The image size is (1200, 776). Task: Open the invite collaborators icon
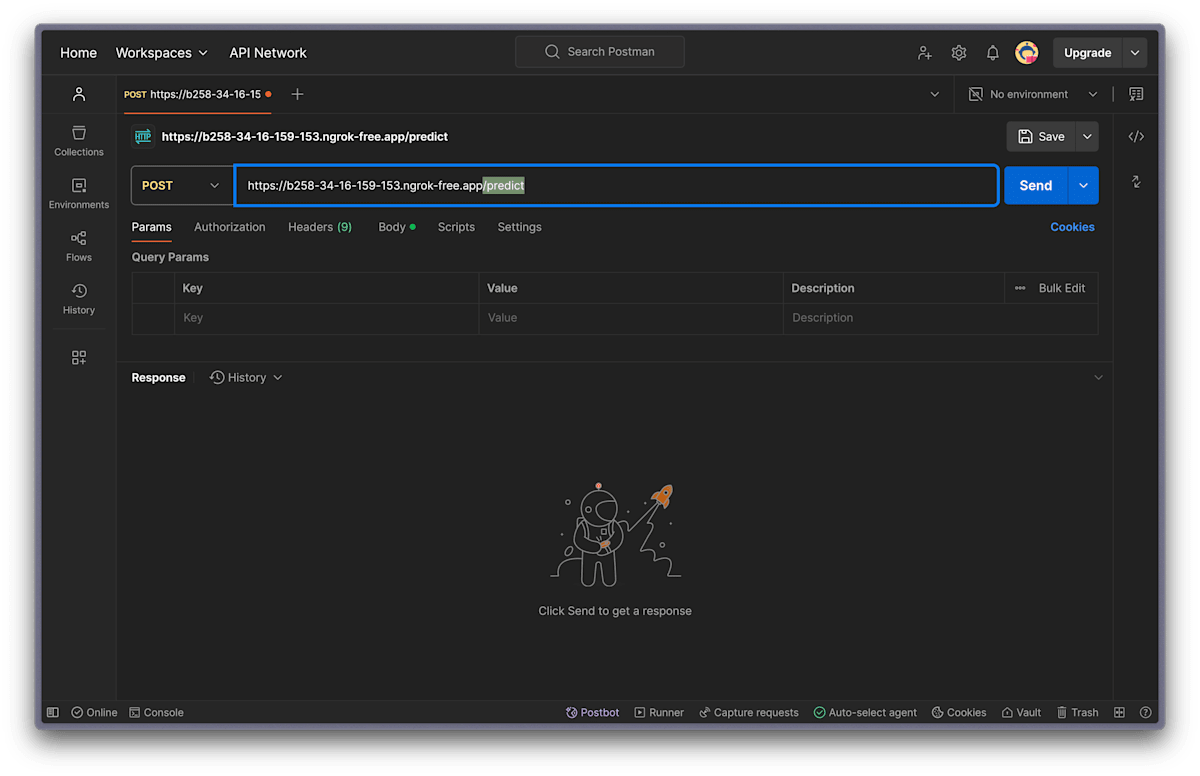tap(925, 53)
